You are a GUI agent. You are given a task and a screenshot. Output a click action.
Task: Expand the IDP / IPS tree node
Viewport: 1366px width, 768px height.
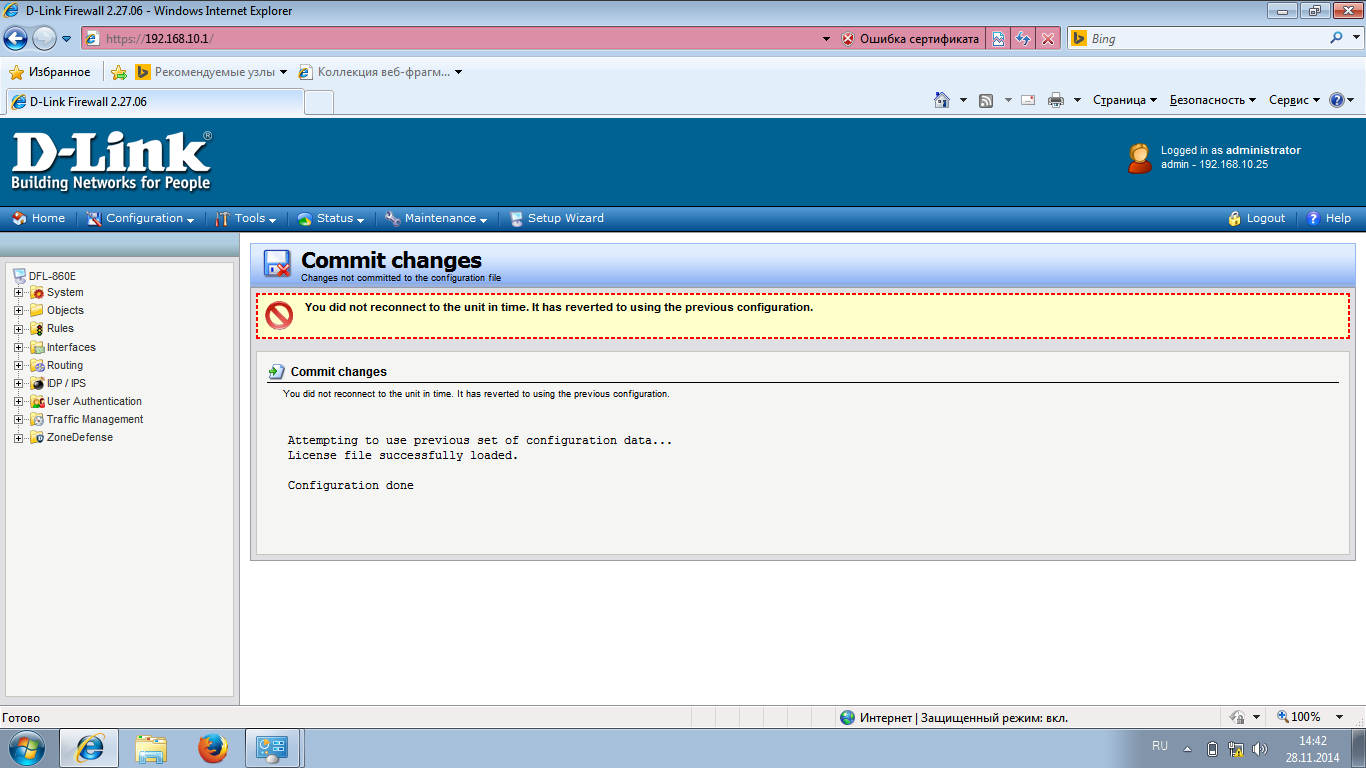point(18,384)
